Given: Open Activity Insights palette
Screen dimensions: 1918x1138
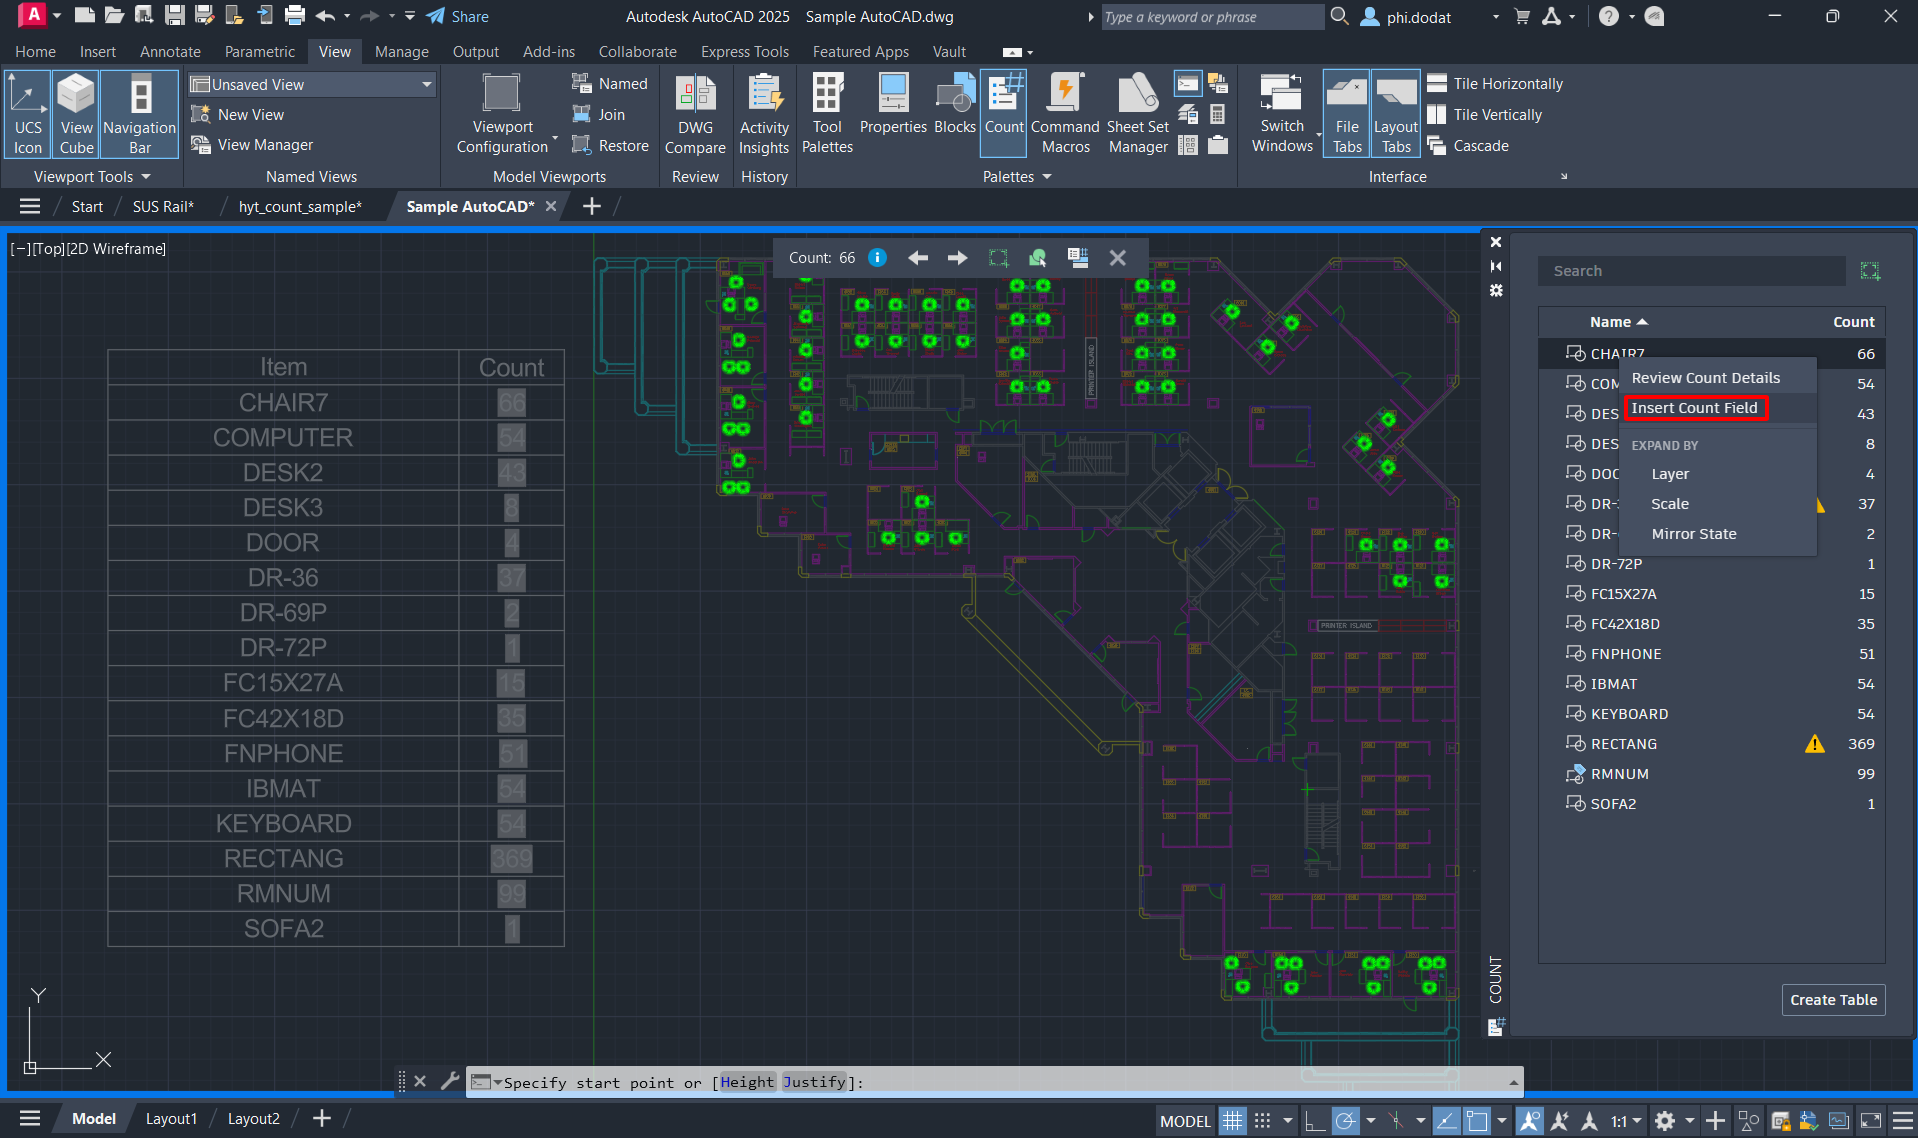Looking at the screenshot, I should coord(764,113).
